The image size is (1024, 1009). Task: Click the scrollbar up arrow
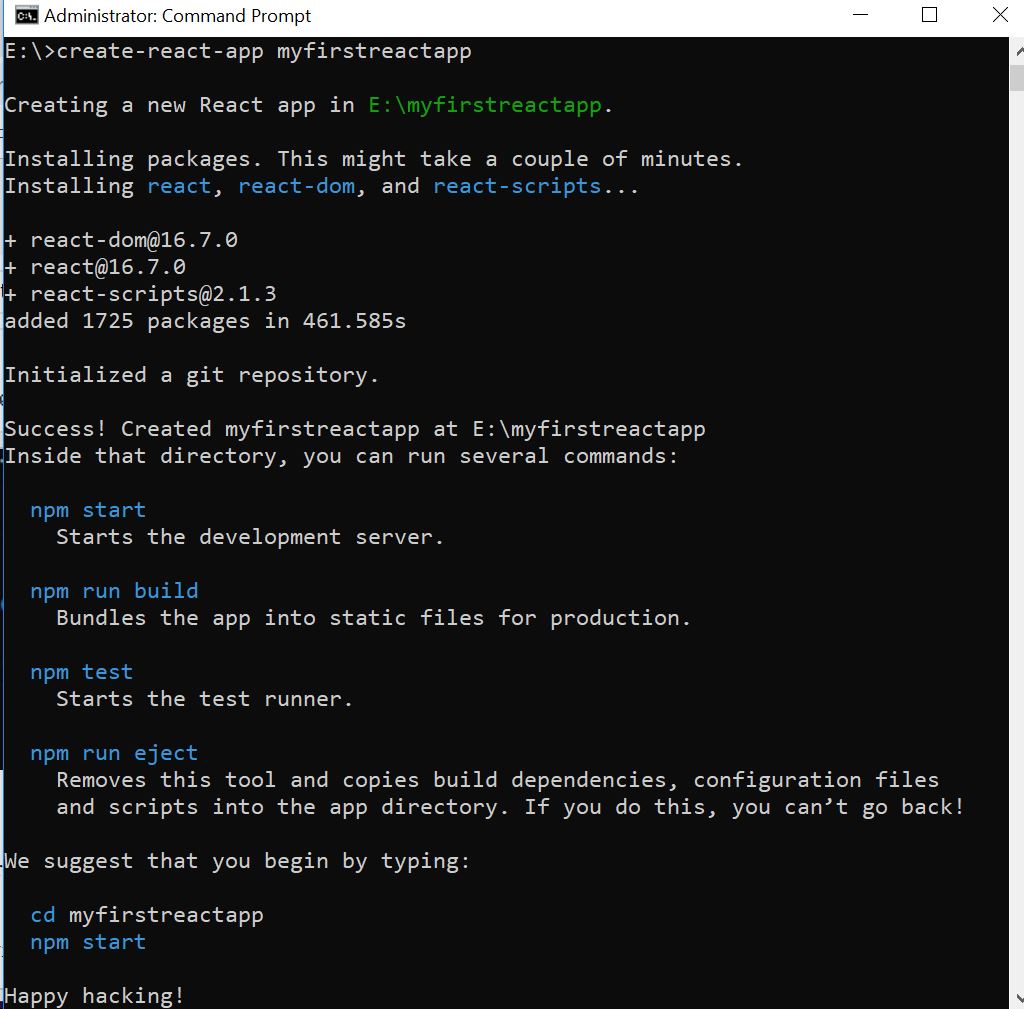coord(1017,51)
